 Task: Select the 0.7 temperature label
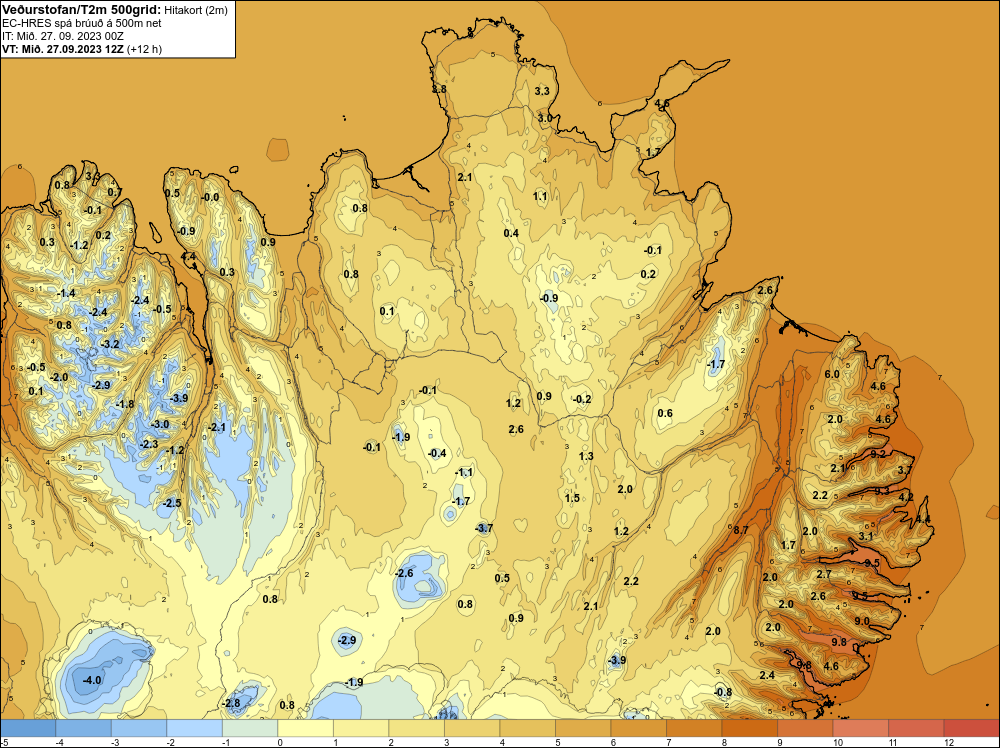115,192
